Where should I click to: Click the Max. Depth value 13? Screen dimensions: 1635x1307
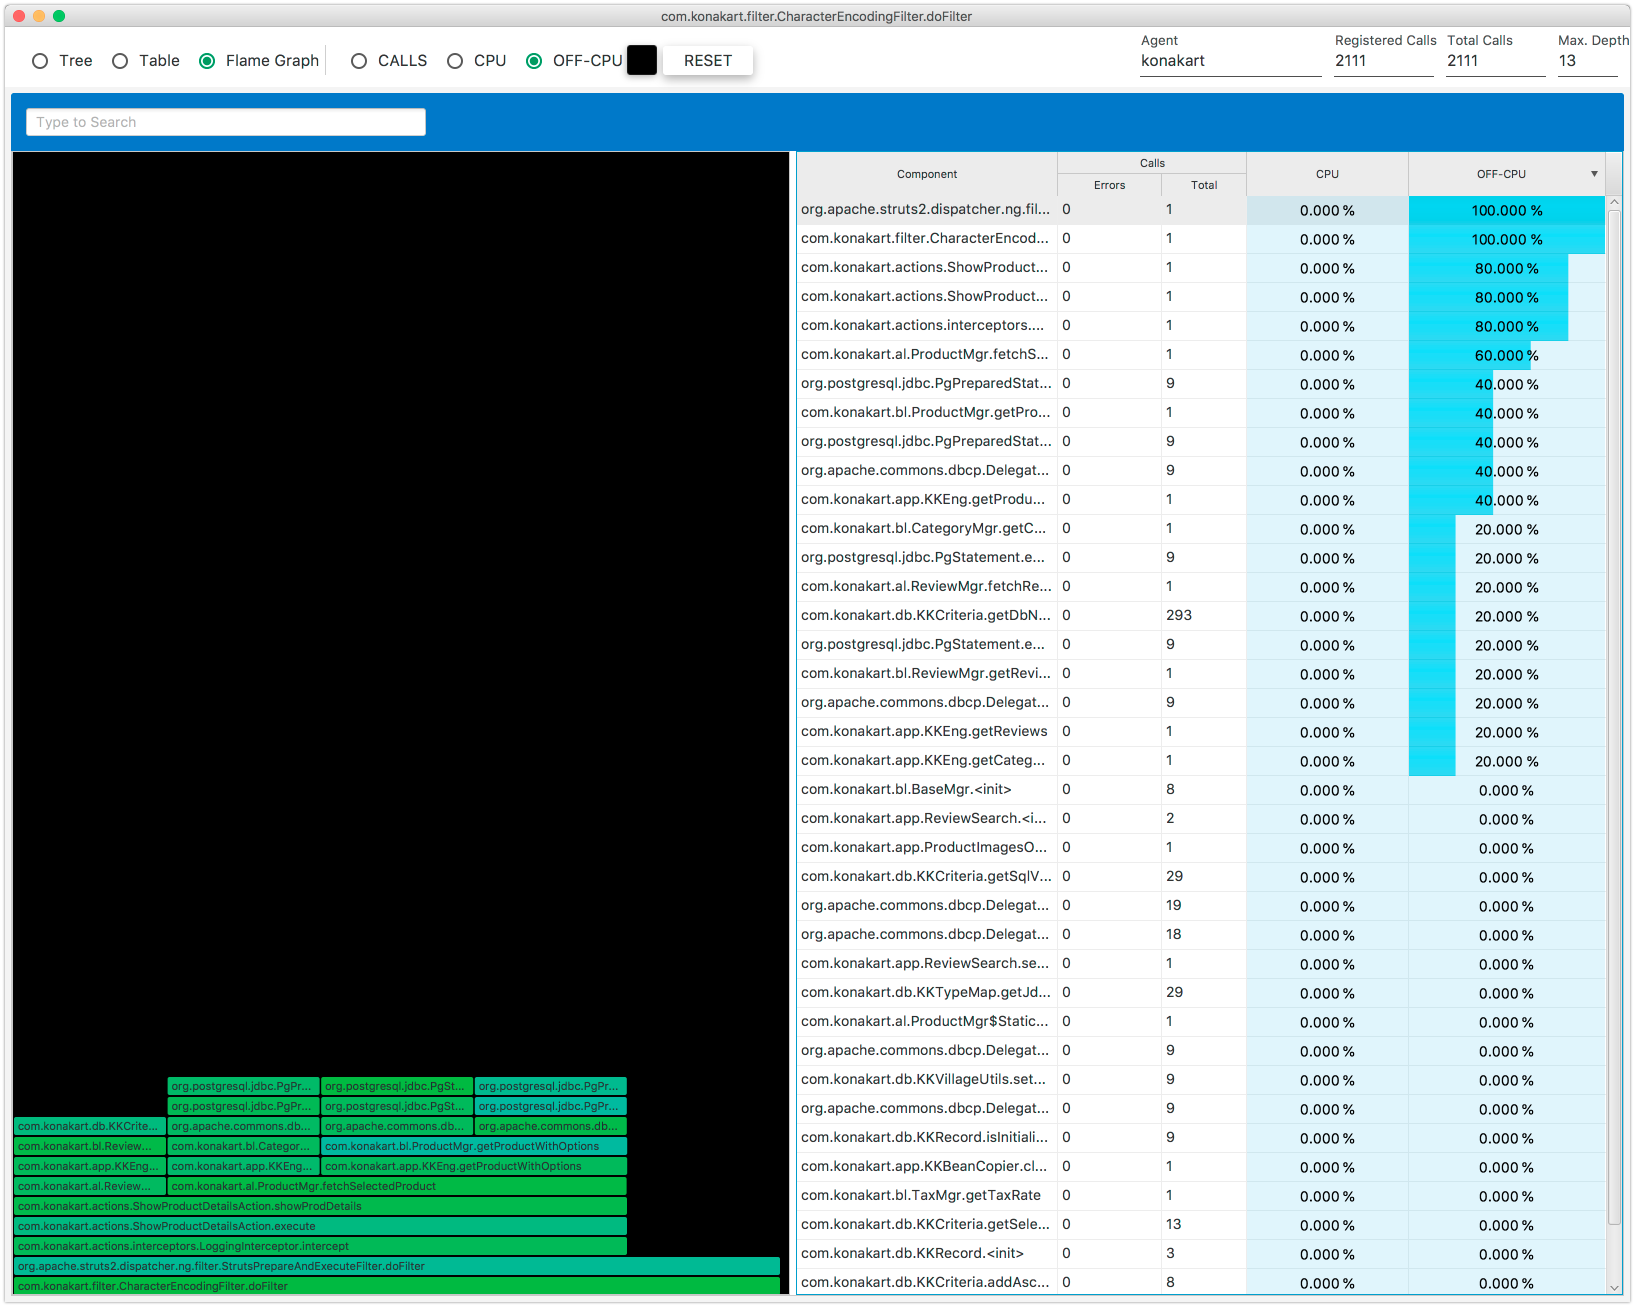[x=1588, y=61]
